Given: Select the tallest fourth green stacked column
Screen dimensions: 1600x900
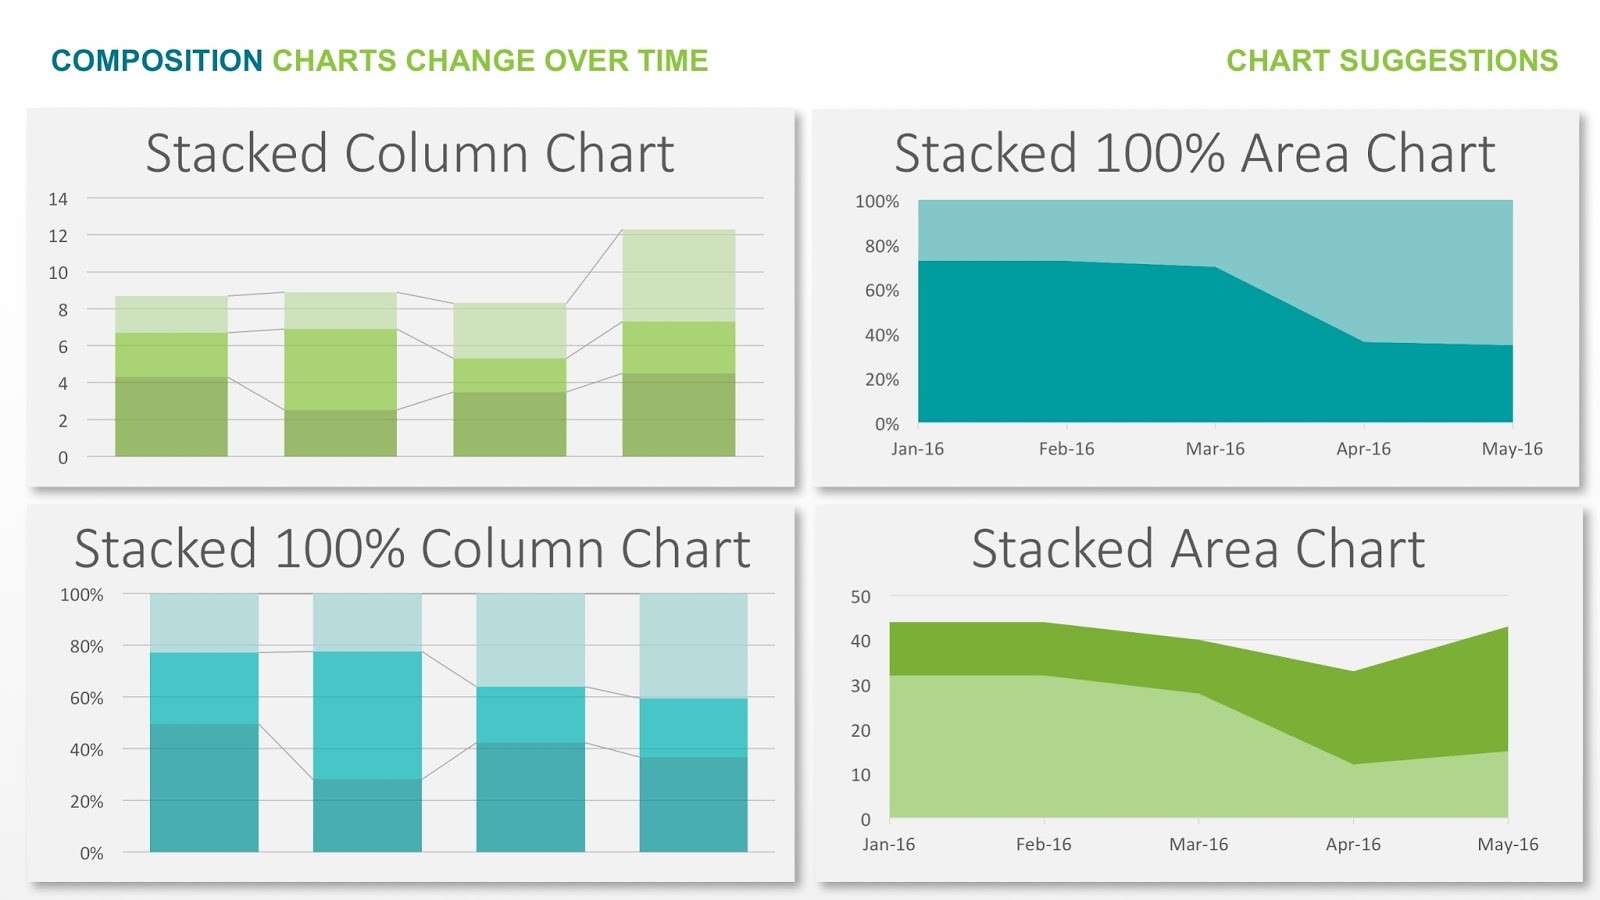Looking at the screenshot, I should (x=679, y=343).
